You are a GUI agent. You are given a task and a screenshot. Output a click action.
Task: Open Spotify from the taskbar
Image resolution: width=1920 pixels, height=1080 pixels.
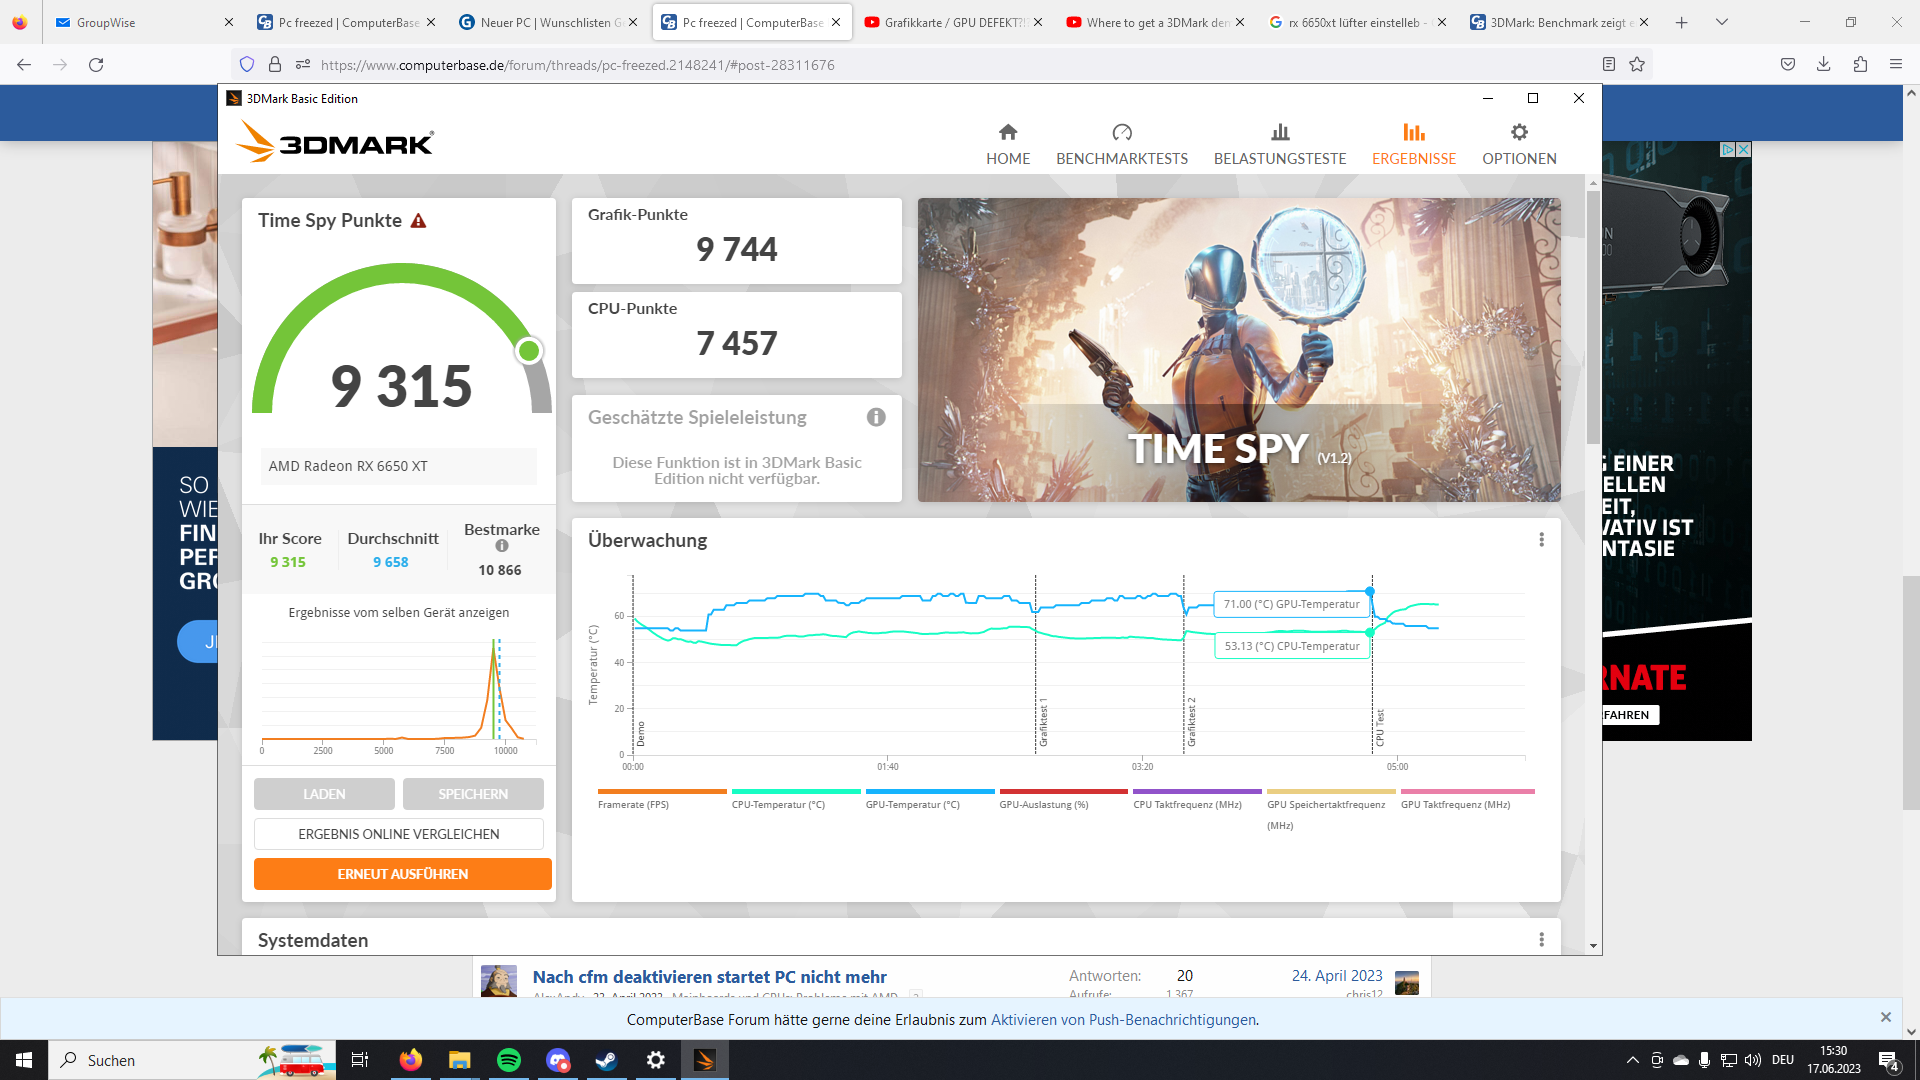pos(508,1060)
